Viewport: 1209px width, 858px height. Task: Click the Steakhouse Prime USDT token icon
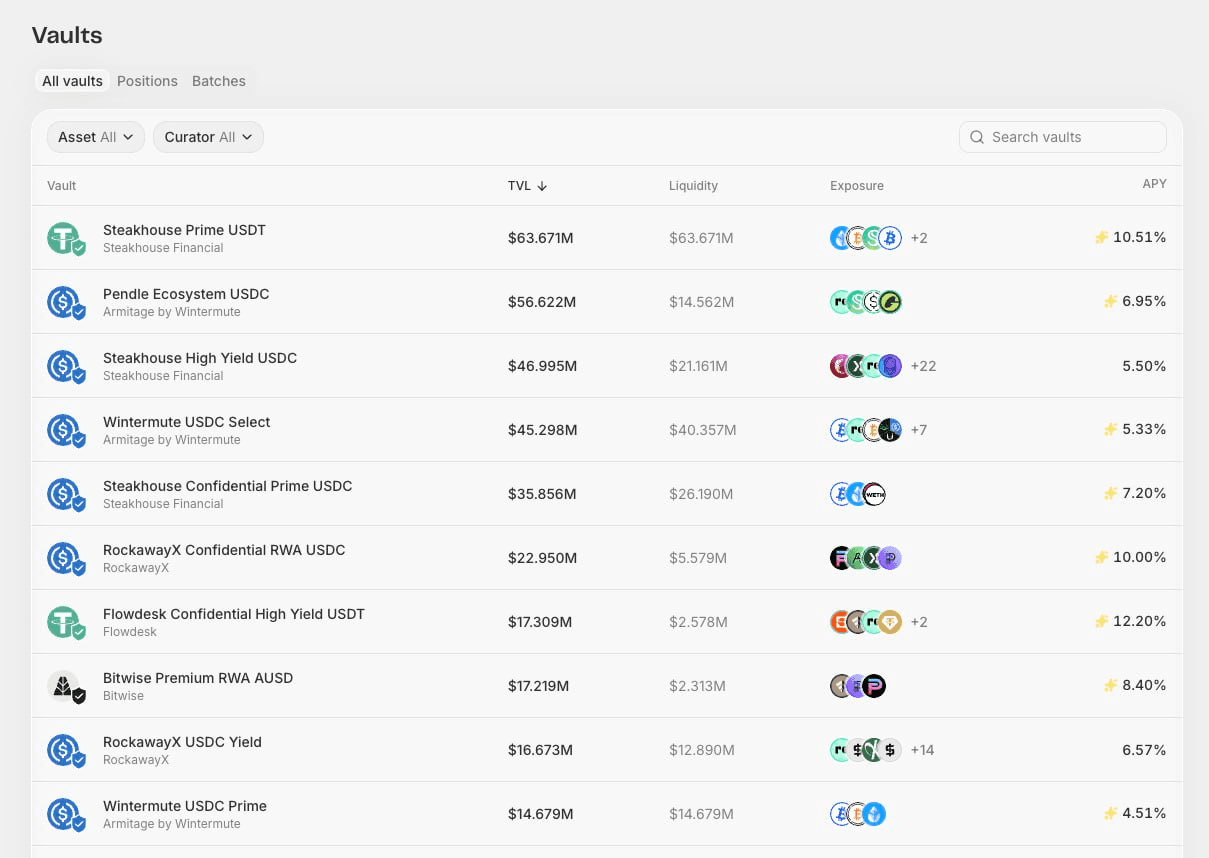pos(66,238)
